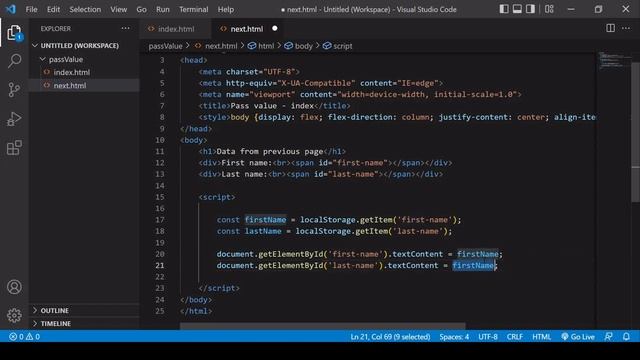This screenshot has height=360, width=640.
Task: Open the File menu
Action: [x=31, y=9]
